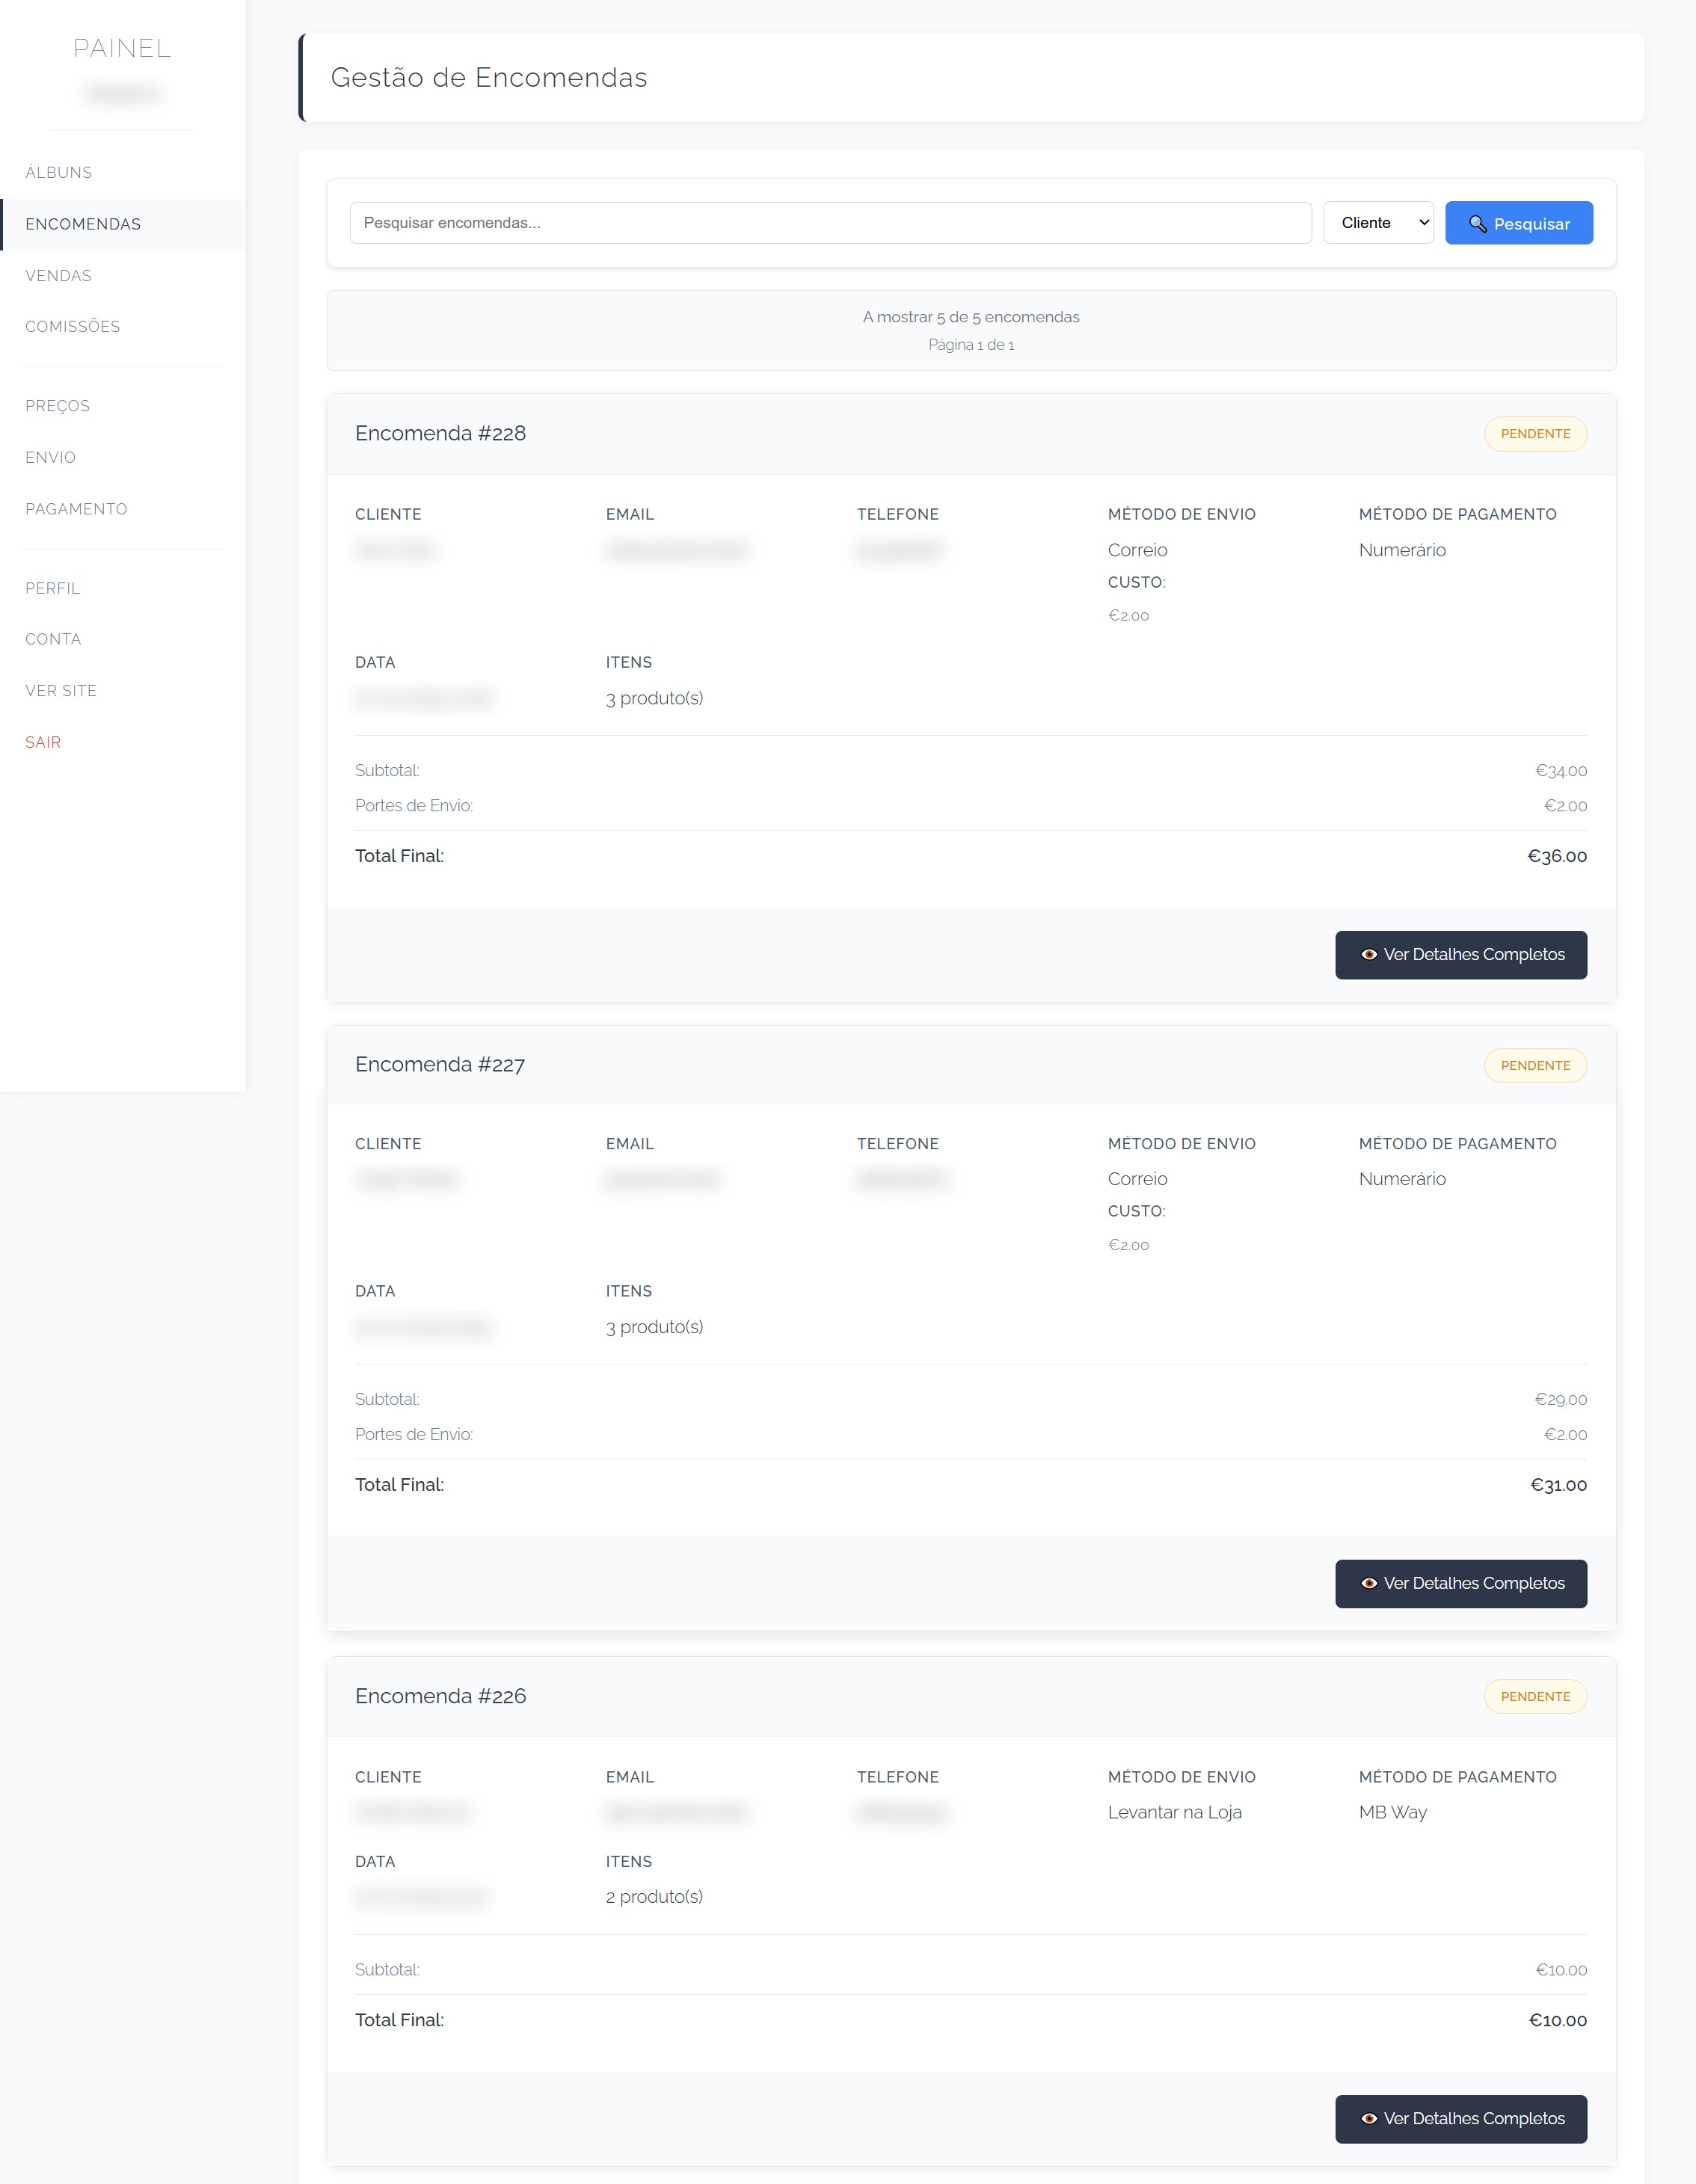Click the eye icon on Encomenda #227 details button
The height and width of the screenshot is (2184, 1696).
[x=1370, y=1583]
